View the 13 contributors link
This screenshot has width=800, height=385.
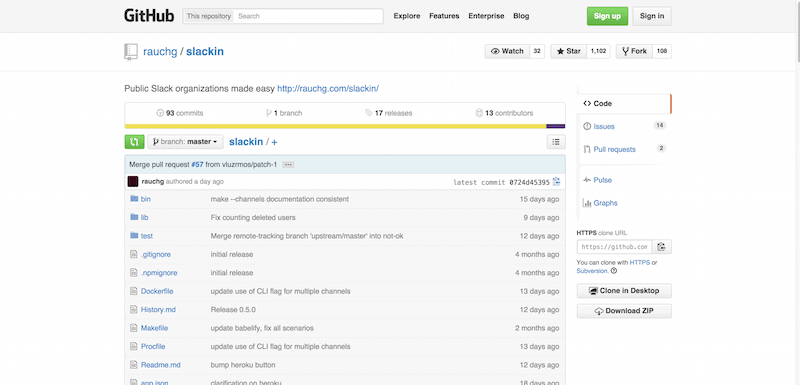pos(504,113)
